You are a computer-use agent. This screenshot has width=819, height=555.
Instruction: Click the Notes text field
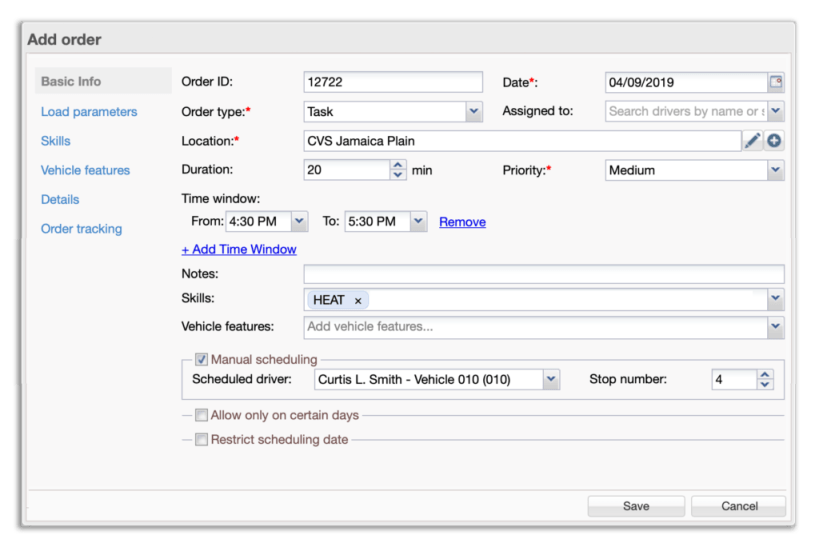coord(543,274)
